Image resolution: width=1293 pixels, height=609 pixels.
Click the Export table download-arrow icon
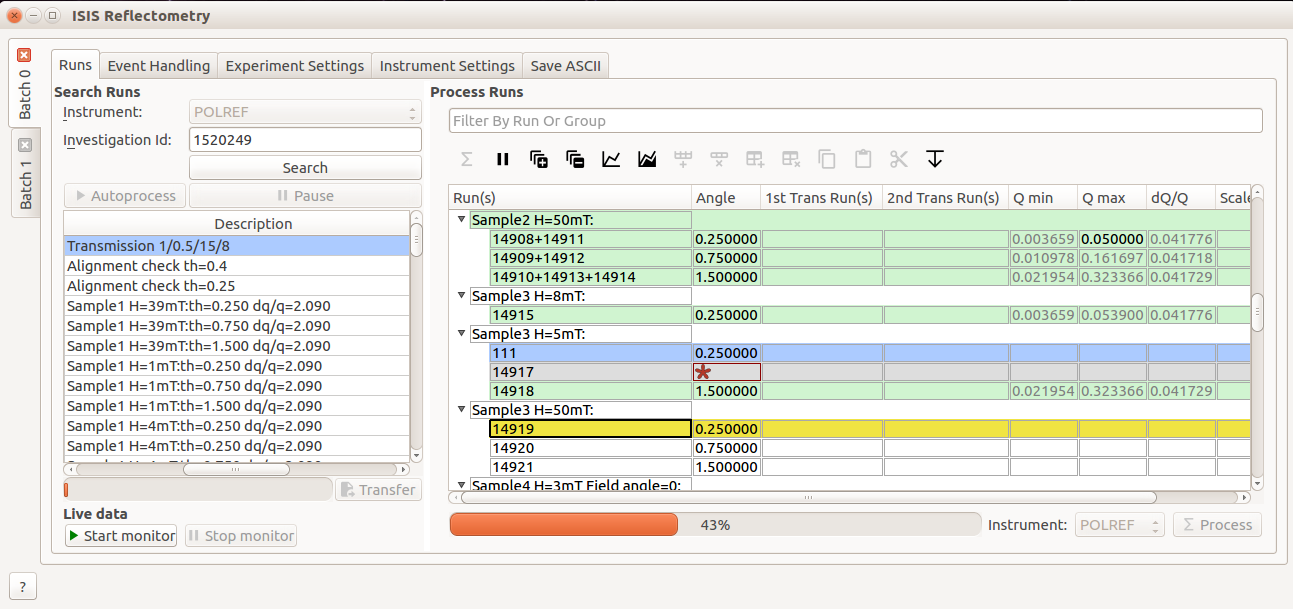935,159
